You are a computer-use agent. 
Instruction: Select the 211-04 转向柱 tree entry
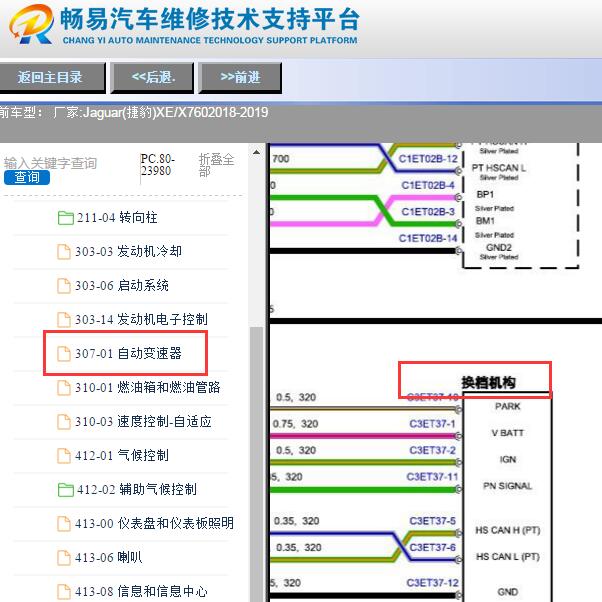[117, 218]
